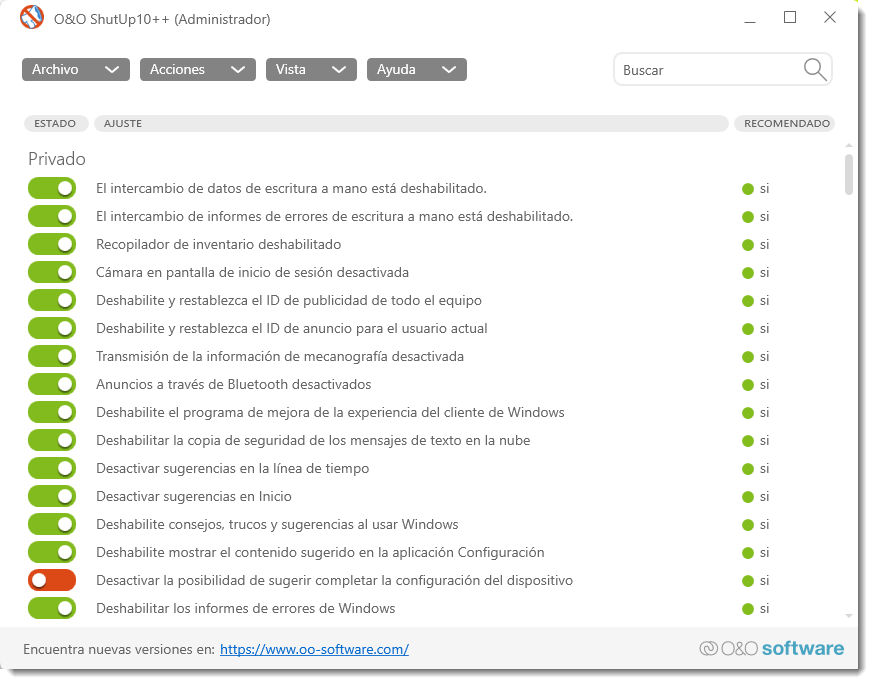The height and width of the screenshot is (684, 873).
Task: Click the RECOMENDADO column header
Action: pos(784,124)
